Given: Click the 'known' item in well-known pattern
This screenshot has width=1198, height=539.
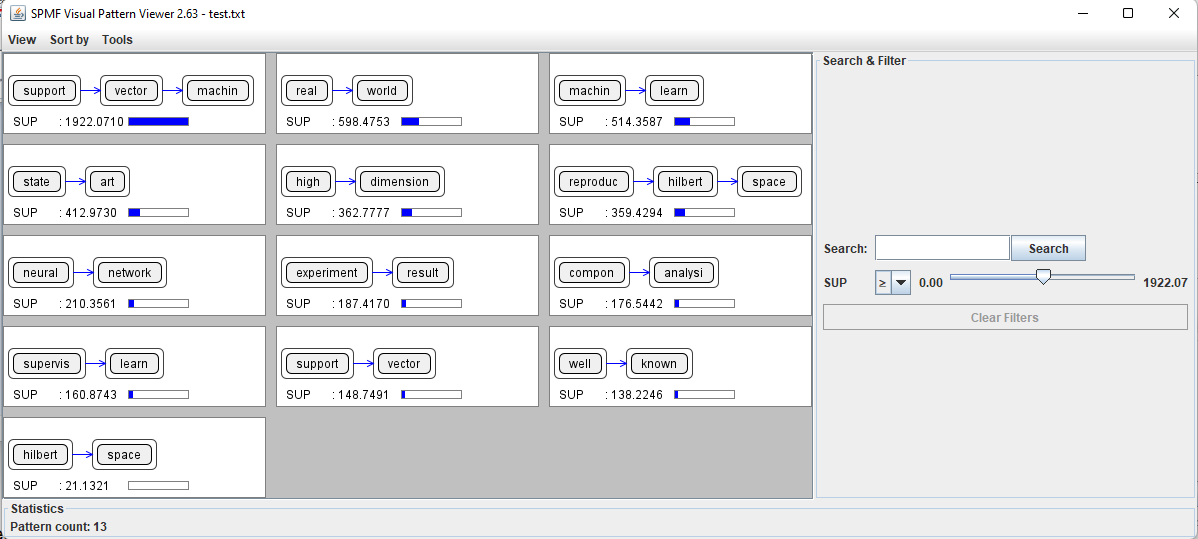Looking at the screenshot, I should (x=658, y=364).
